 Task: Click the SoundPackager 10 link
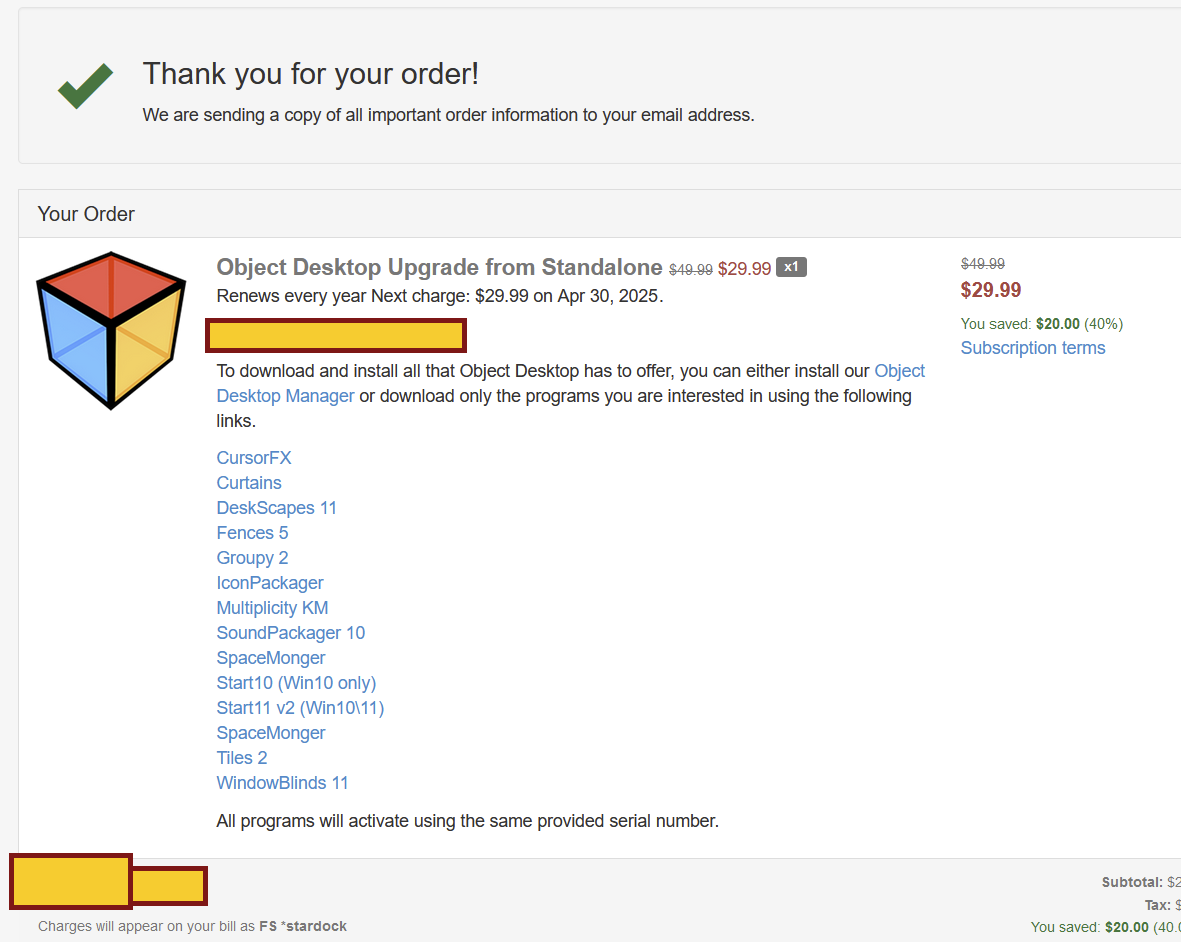[x=291, y=633]
